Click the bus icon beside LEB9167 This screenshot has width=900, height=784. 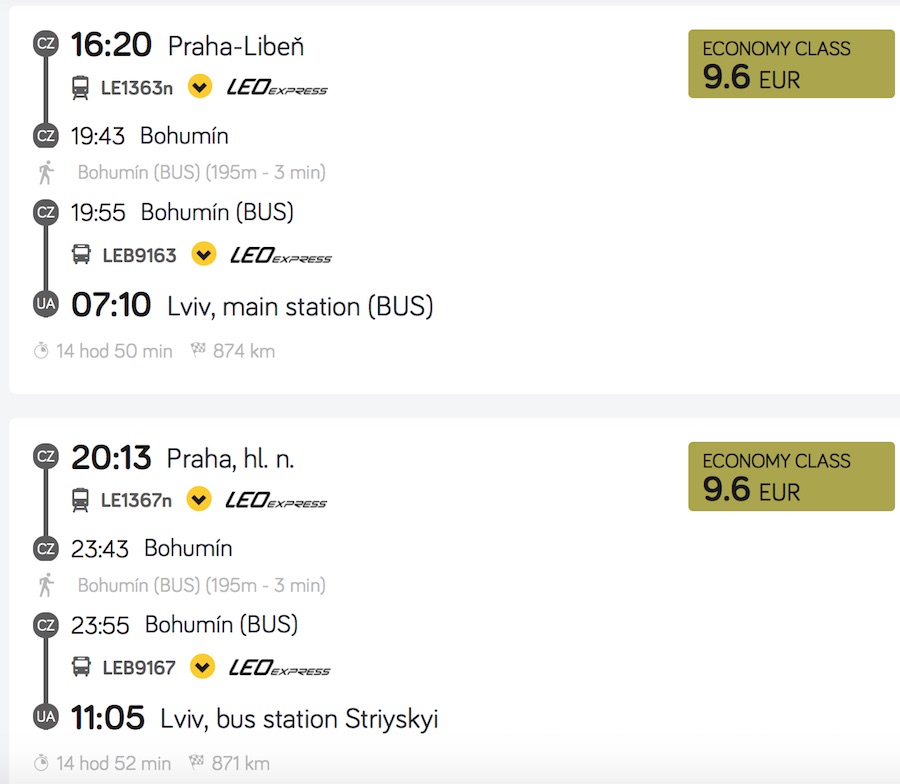81,666
